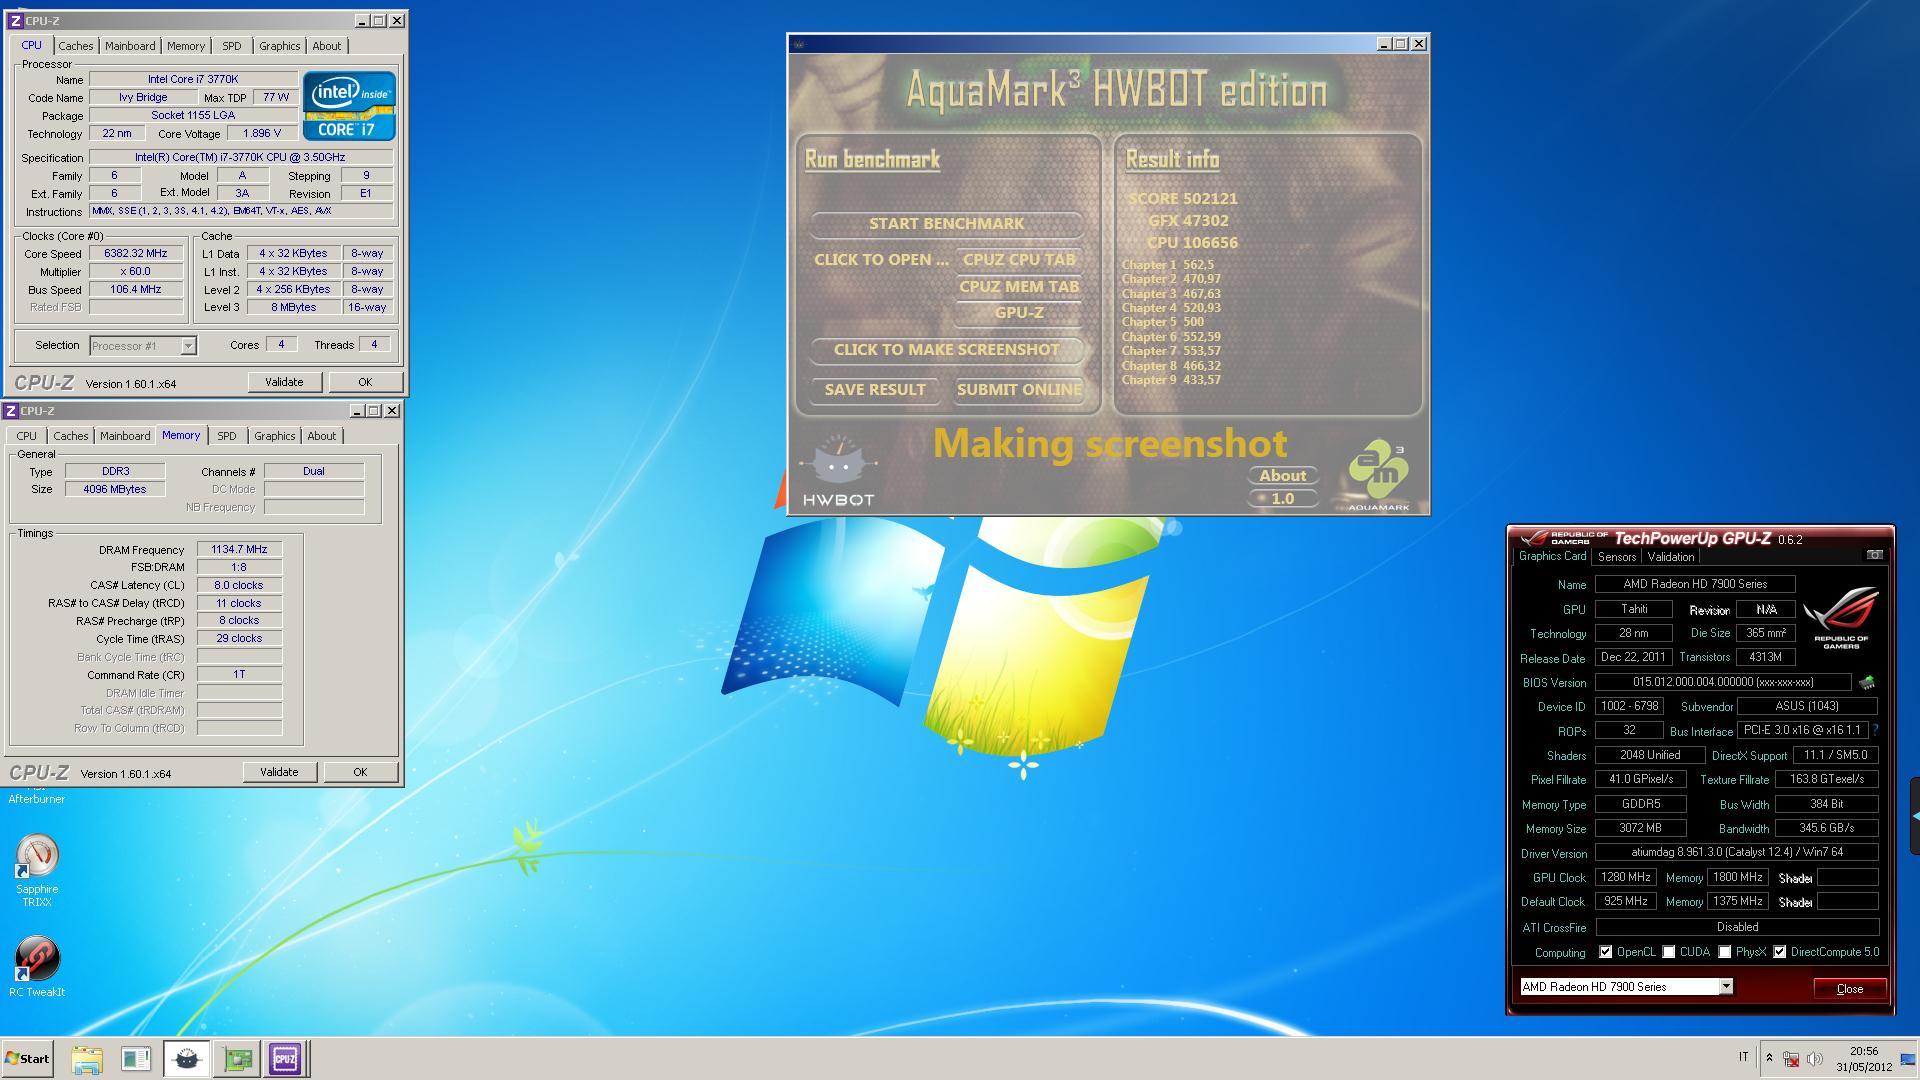Click the Bus Interface question mark icon

1875,730
